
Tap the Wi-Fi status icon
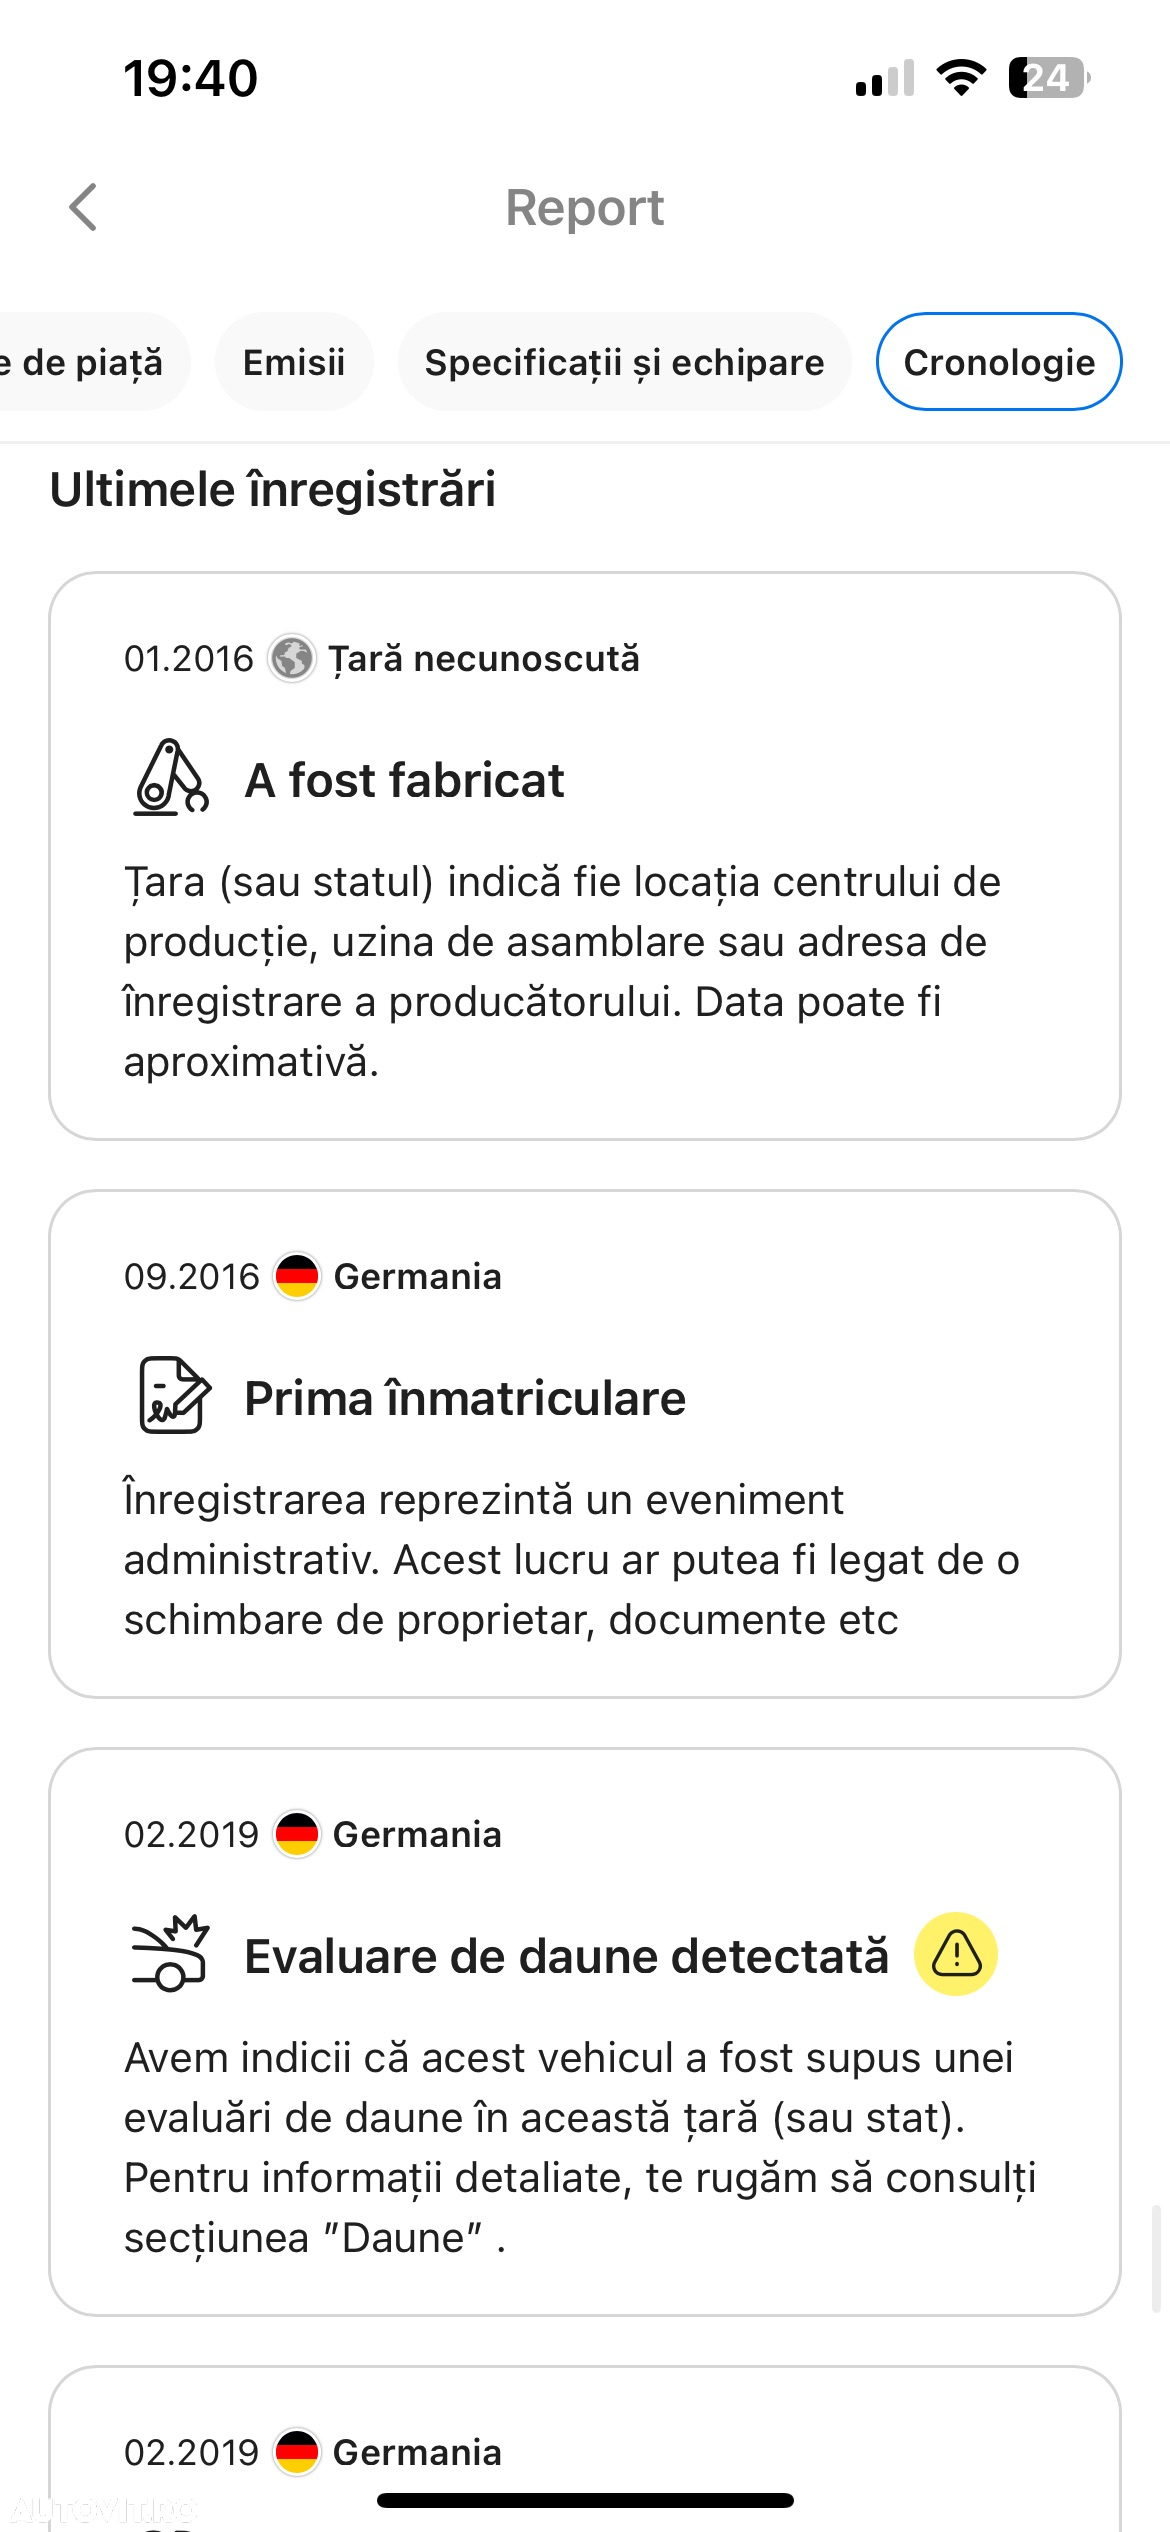[x=961, y=78]
